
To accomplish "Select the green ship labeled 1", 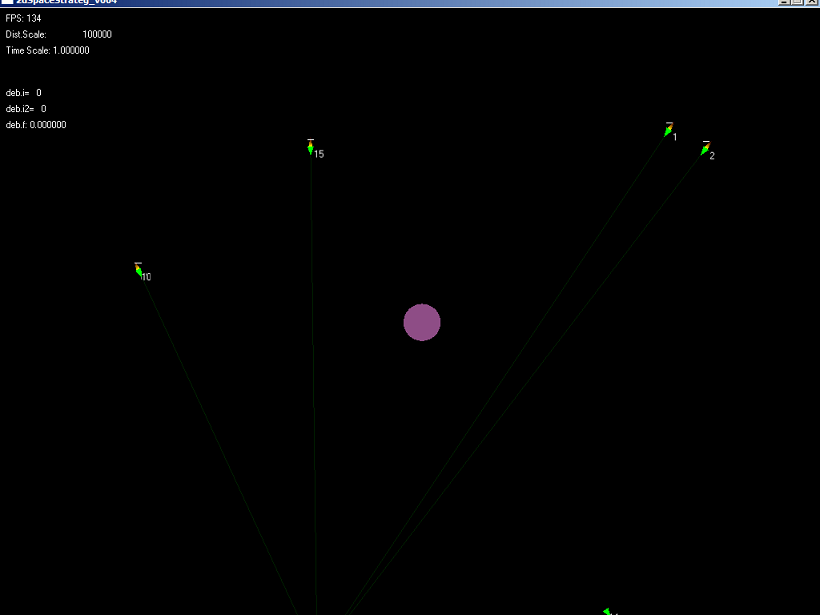I will point(668,131).
